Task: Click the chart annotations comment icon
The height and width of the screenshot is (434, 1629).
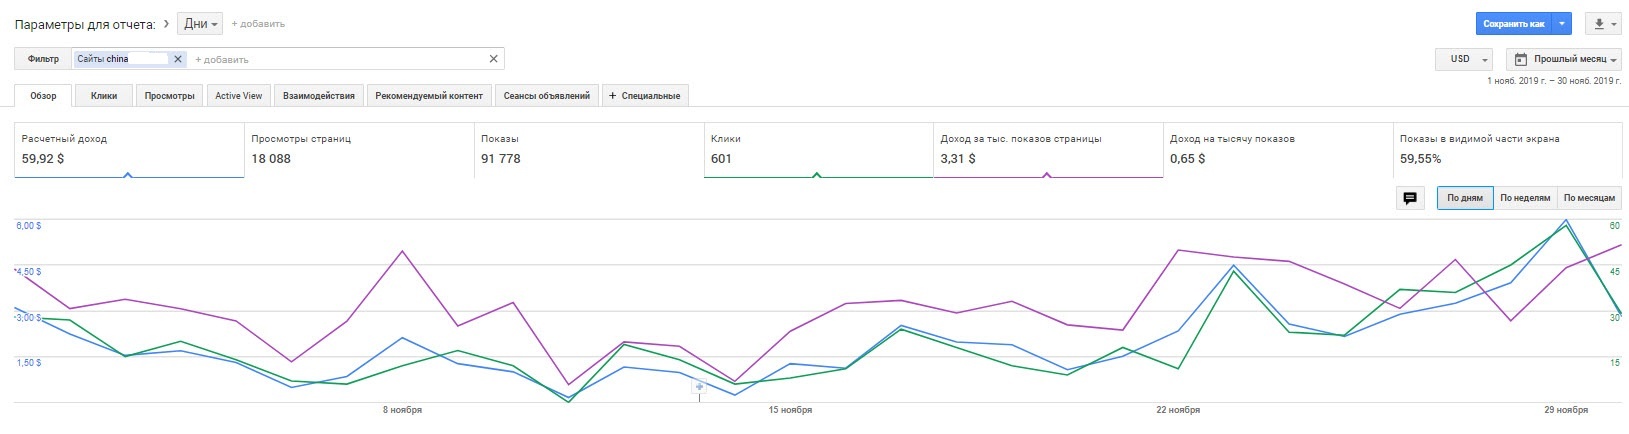Action: click(x=1410, y=198)
